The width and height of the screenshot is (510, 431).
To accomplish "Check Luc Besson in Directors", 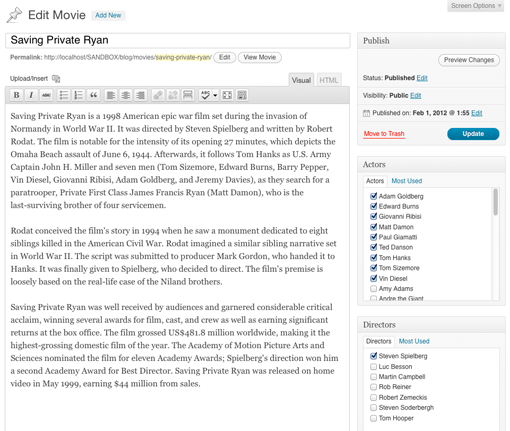I will [x=374, y=367].
